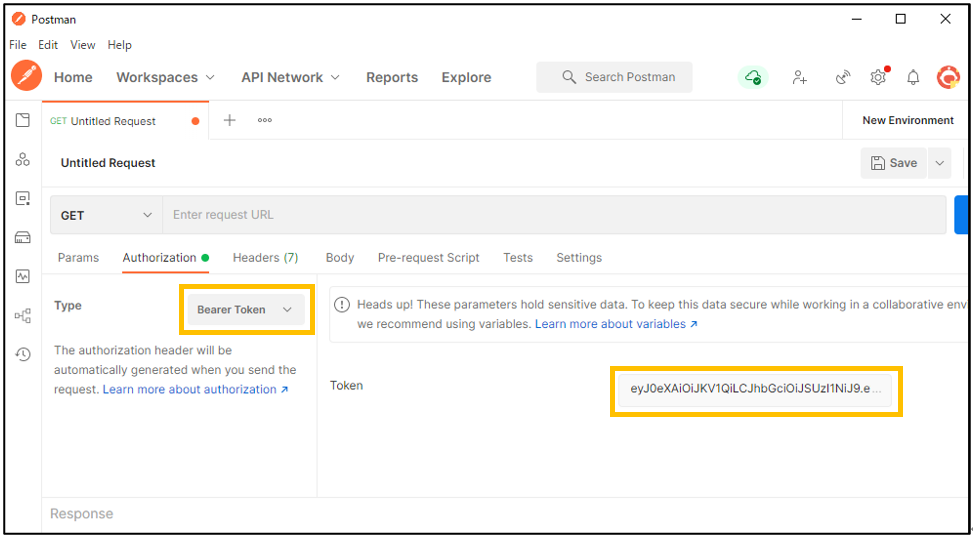Switch to the Headers (7) tab

[266, 258]
